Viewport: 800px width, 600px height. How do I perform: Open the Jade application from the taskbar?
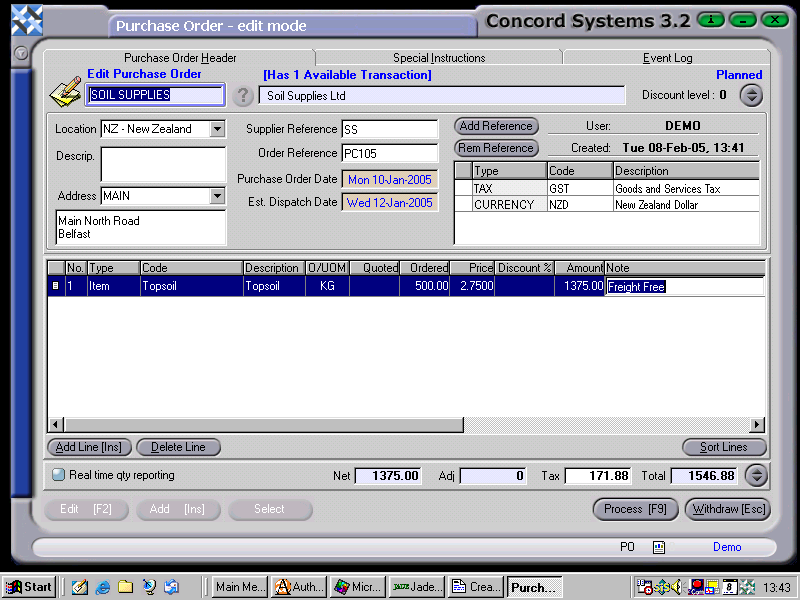(415, 587)
